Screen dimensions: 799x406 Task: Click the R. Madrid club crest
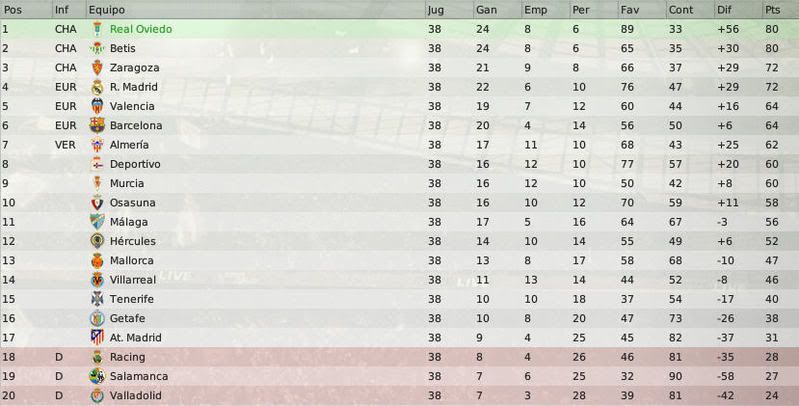(x=97, y=87)
